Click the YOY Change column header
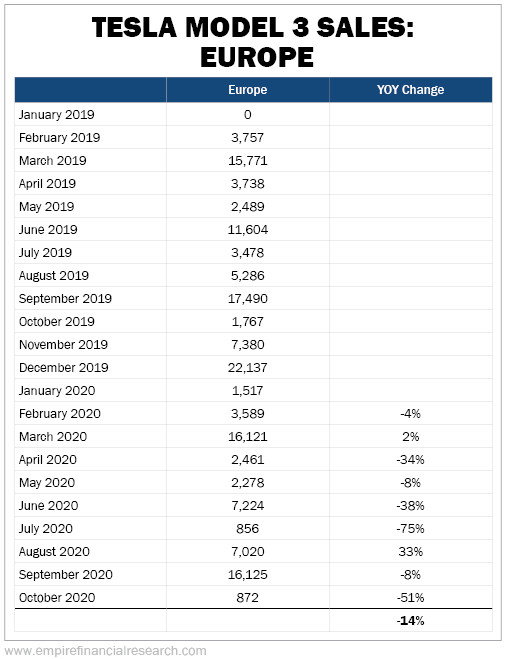Screen dimensions: 506x659 (x=410, y=90)
